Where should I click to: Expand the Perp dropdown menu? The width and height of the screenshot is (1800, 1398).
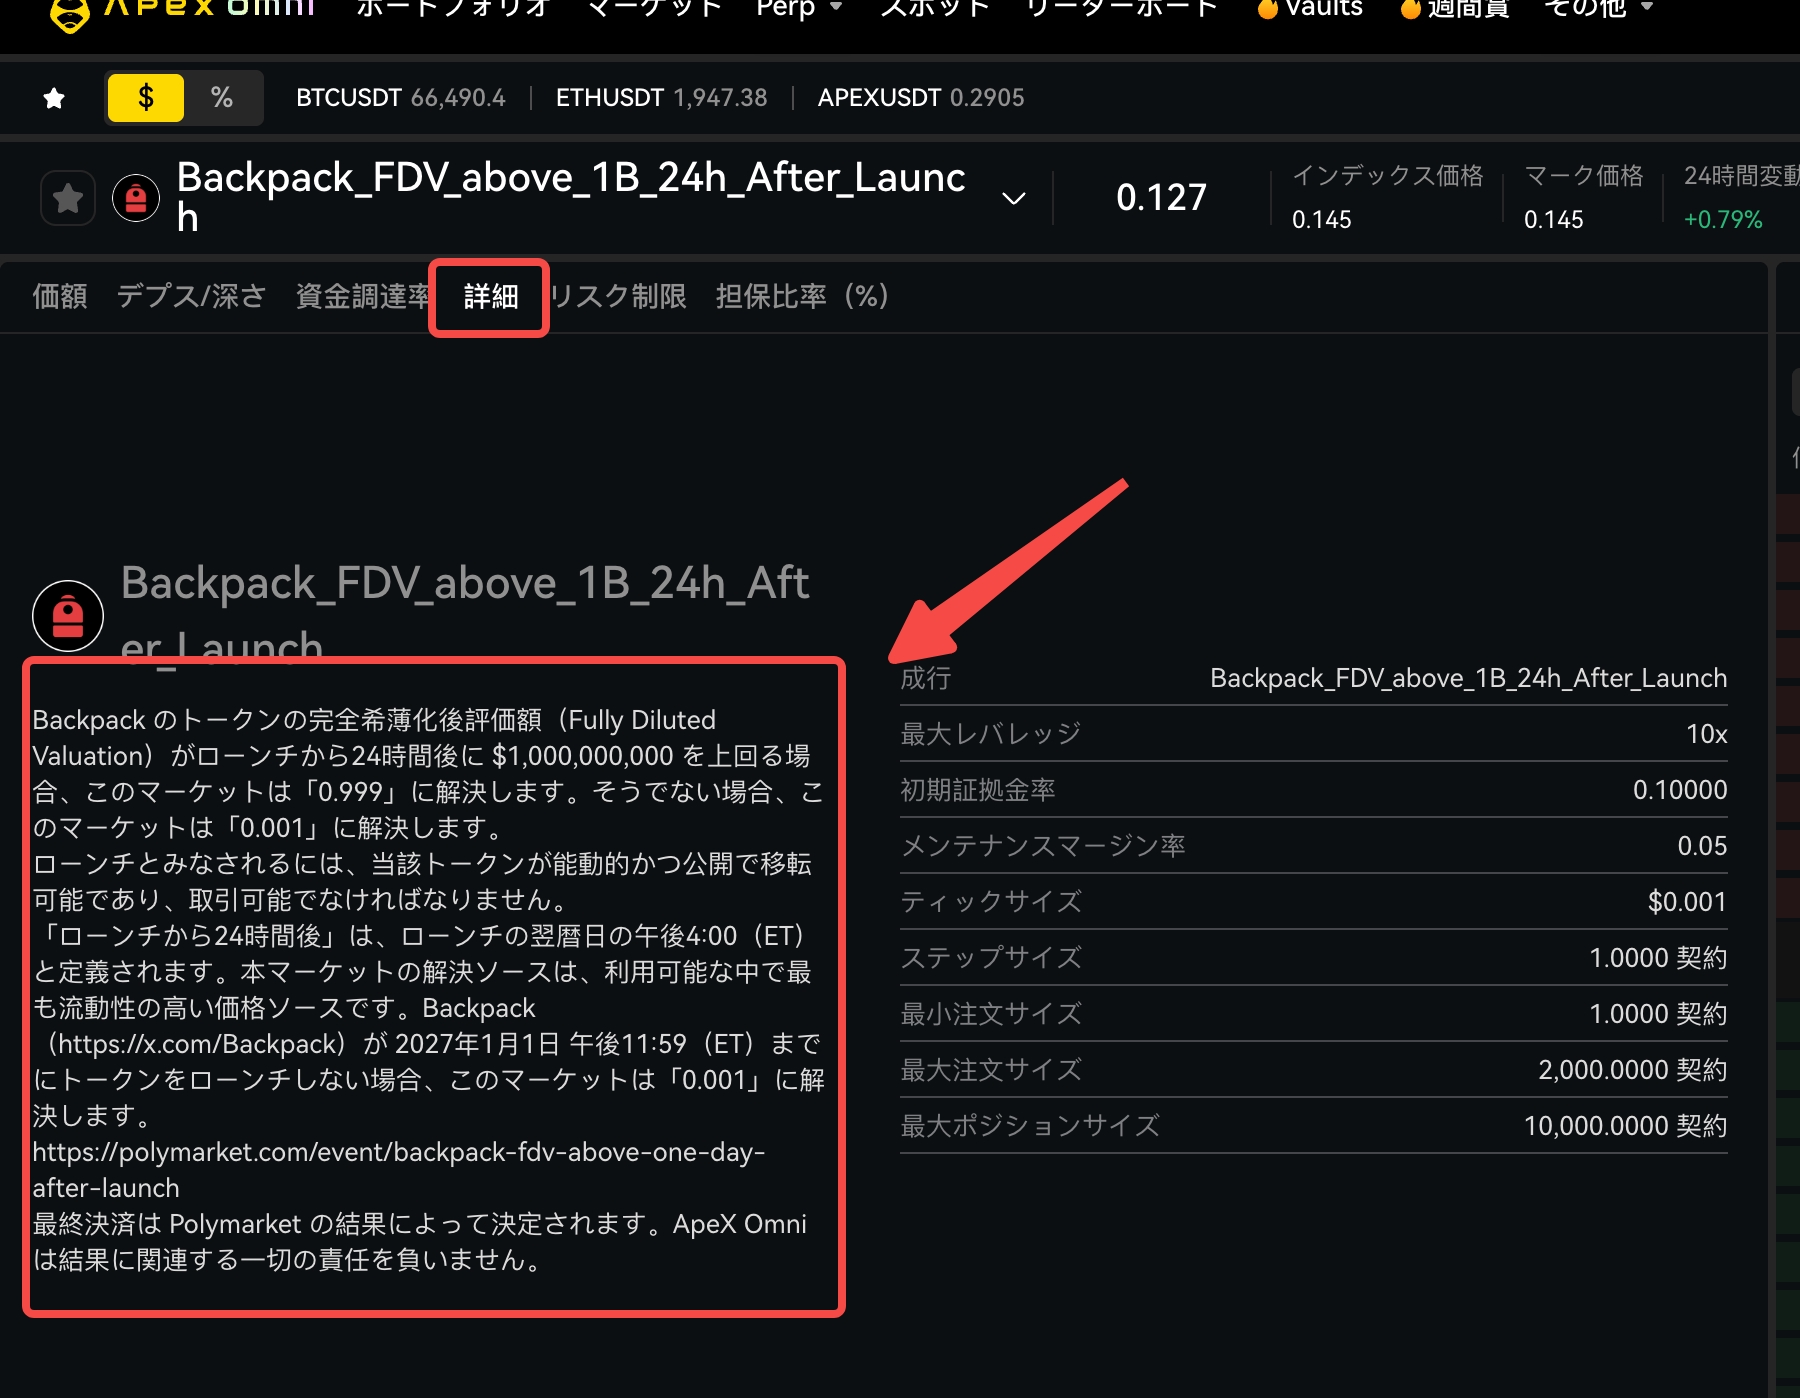click(800, 9)
